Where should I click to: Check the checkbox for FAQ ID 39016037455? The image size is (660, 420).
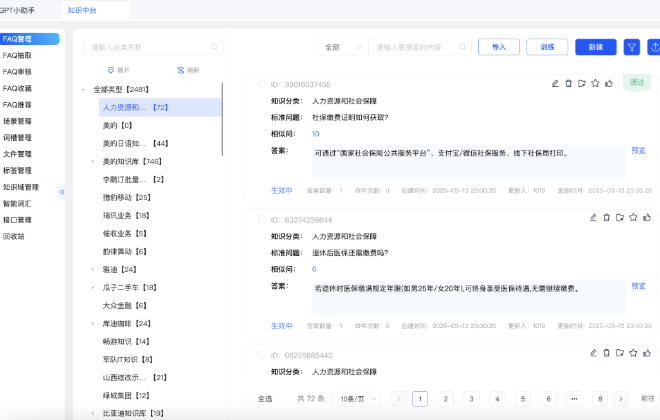pyautogui.click(x=262, y=85)
